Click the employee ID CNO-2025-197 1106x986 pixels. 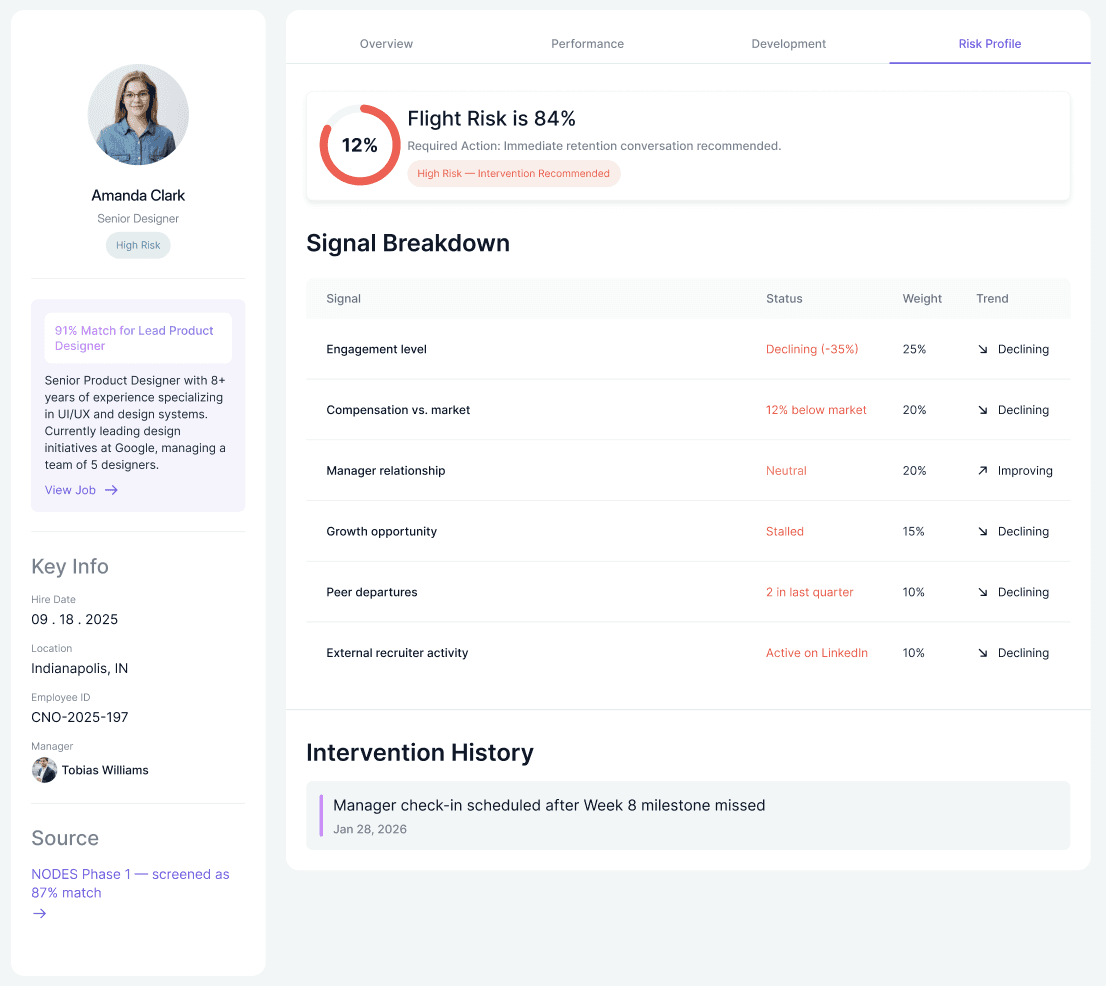pyautogui.click(x=80, y=717)
